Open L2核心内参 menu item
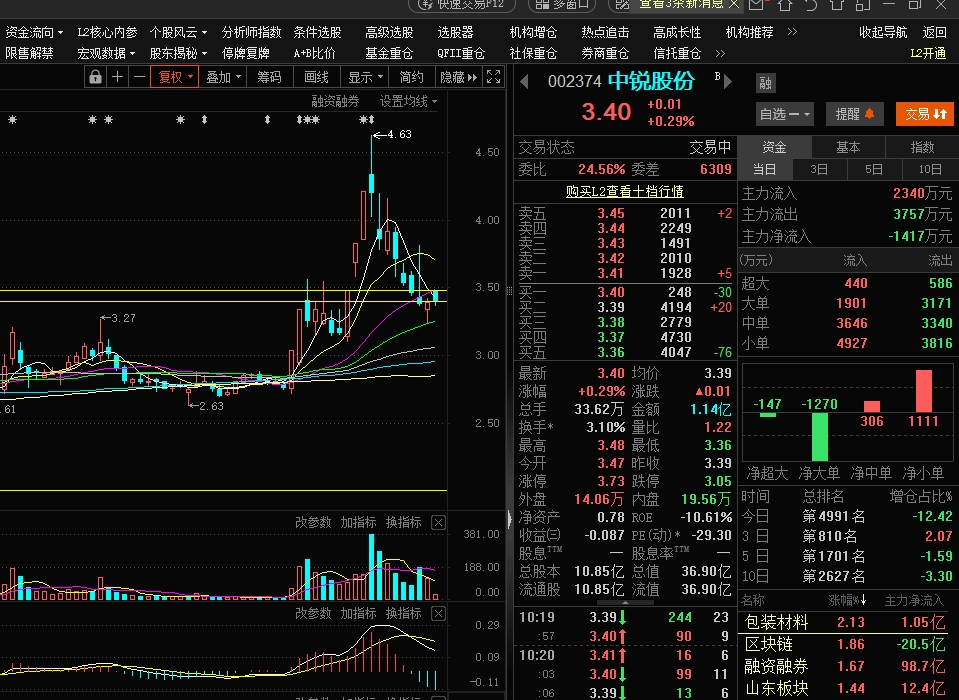 coord(107,32)
